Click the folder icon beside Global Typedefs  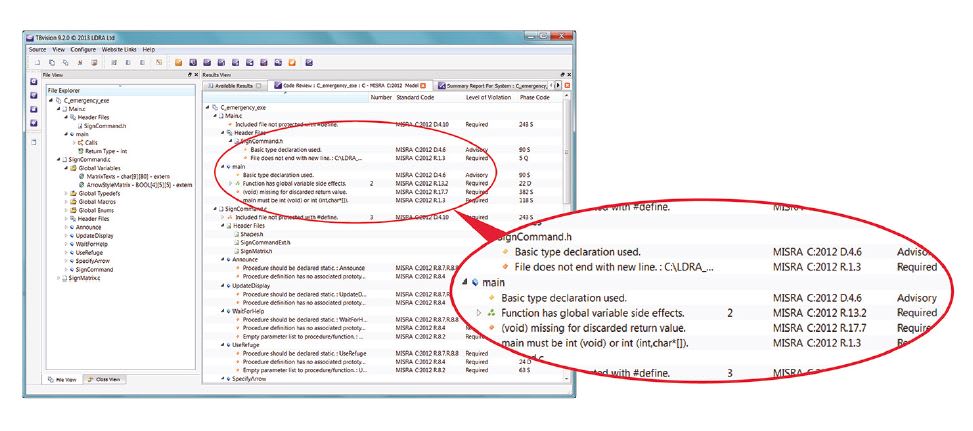tap(73, 193)
